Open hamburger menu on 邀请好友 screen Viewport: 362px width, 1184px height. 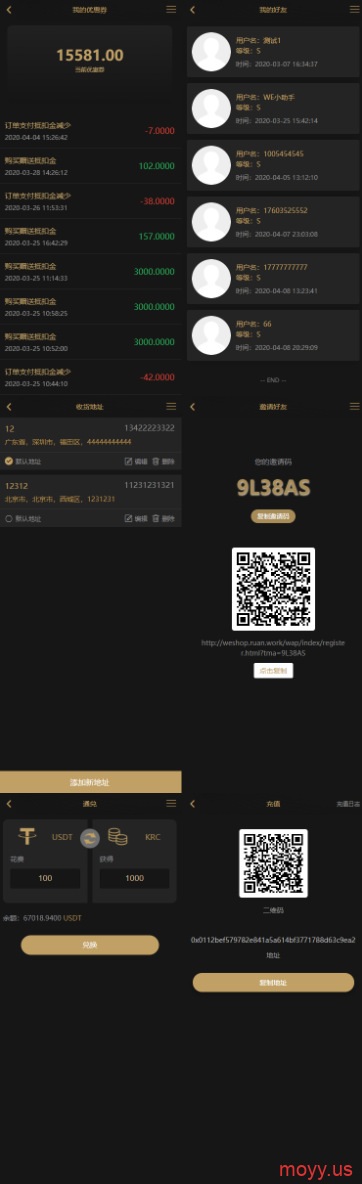click(x=354, y=406)
